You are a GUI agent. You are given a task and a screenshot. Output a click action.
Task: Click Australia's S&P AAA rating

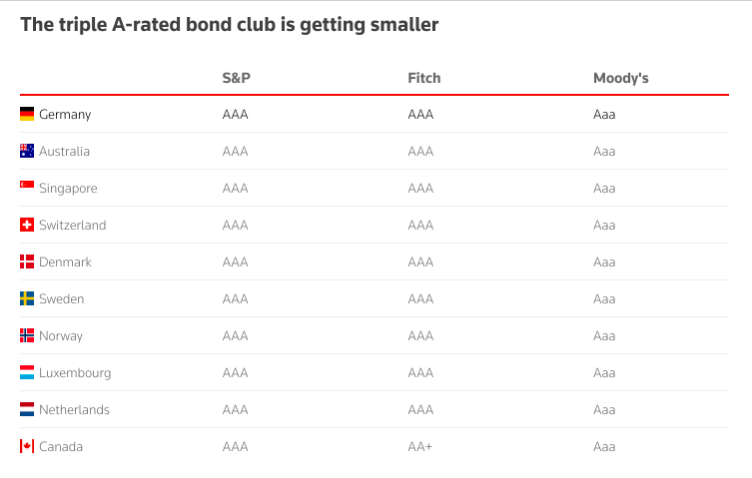click(x=235, y=151)
